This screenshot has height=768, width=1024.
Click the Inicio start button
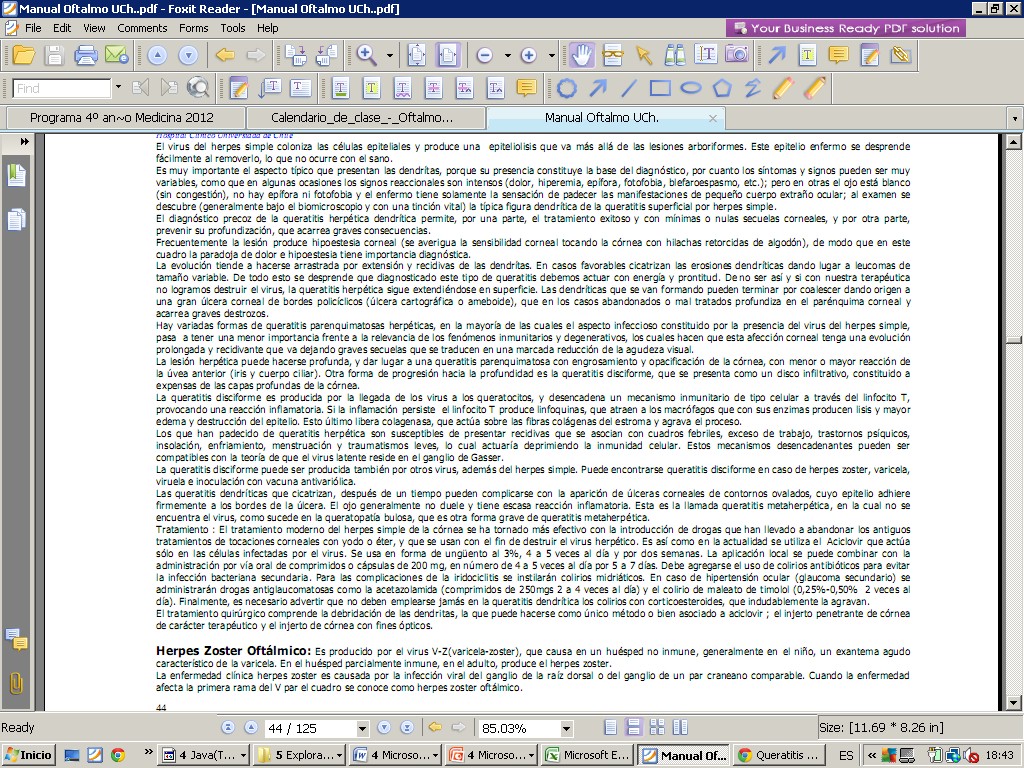tap(29, 755)
